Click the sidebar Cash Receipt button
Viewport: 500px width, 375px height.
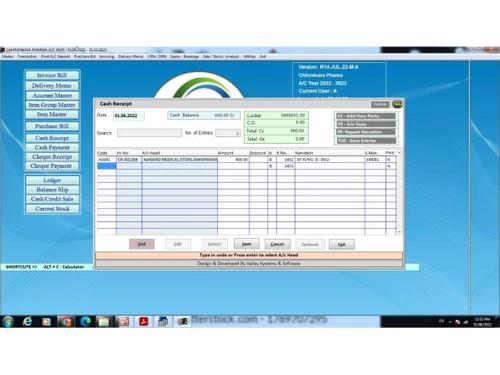[52, 138]
